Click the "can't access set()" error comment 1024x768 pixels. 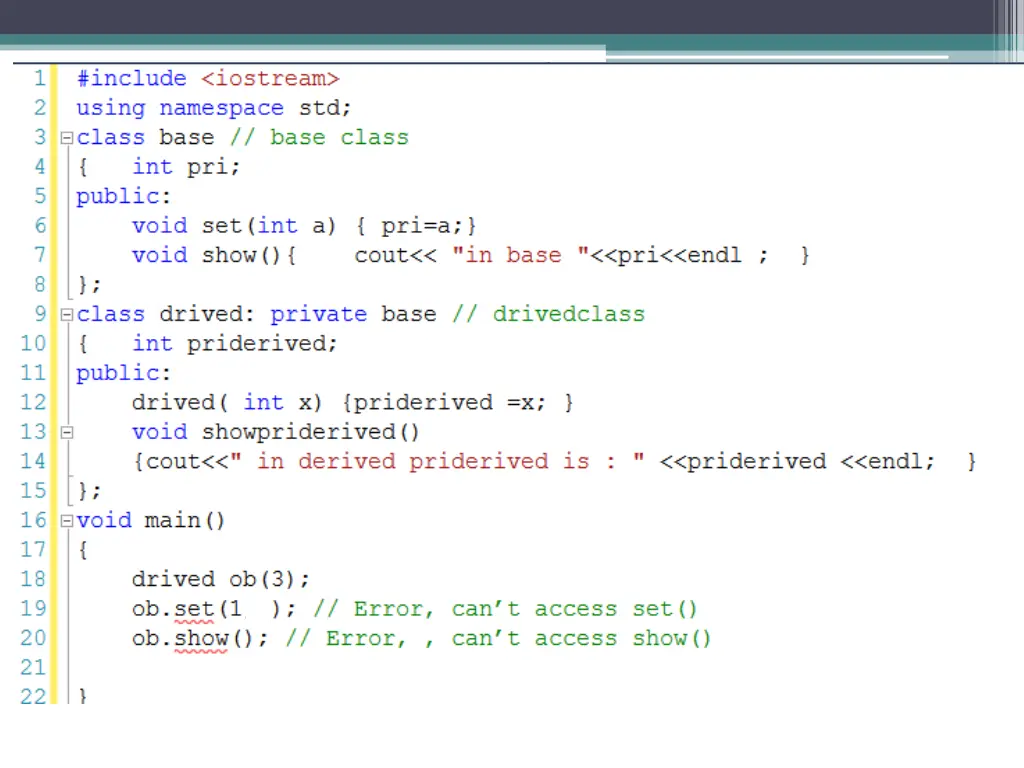[x=574, y=609]
